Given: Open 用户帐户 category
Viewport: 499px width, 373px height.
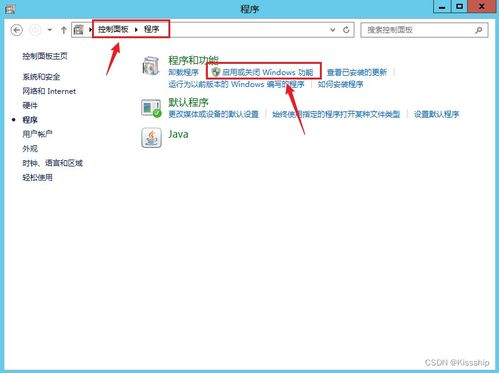Looking at the screenshot, I should [37, 134].
